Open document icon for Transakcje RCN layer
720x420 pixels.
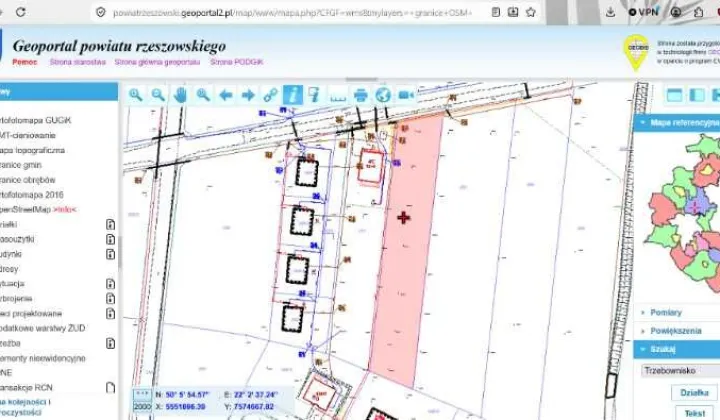110,387
